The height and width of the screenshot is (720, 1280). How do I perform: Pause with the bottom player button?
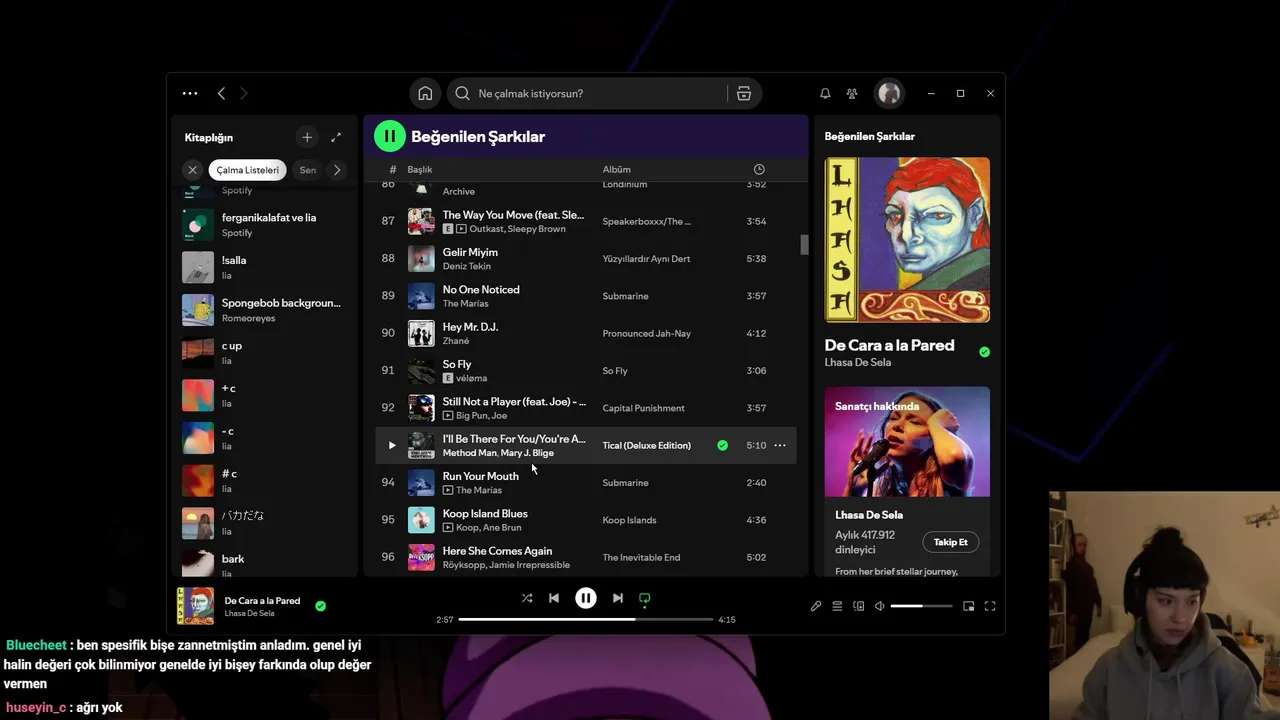pyautogui.click(x=586, y=598)
